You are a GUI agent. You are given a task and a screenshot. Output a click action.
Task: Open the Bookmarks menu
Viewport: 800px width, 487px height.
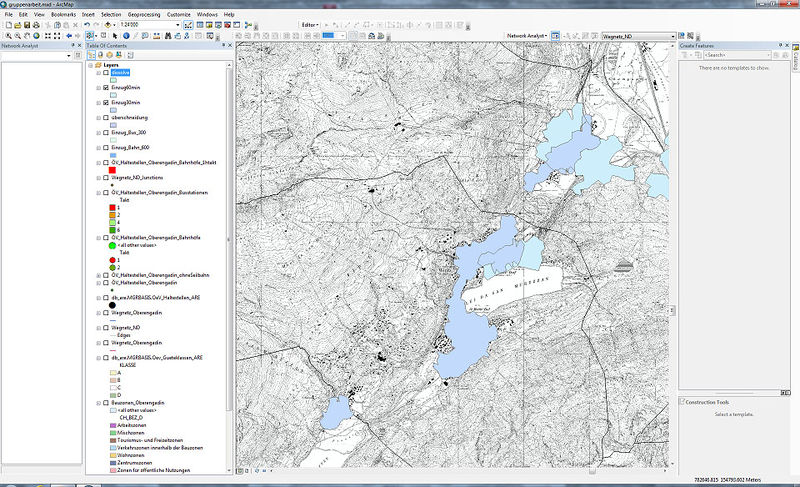click(x=63, y=16)
